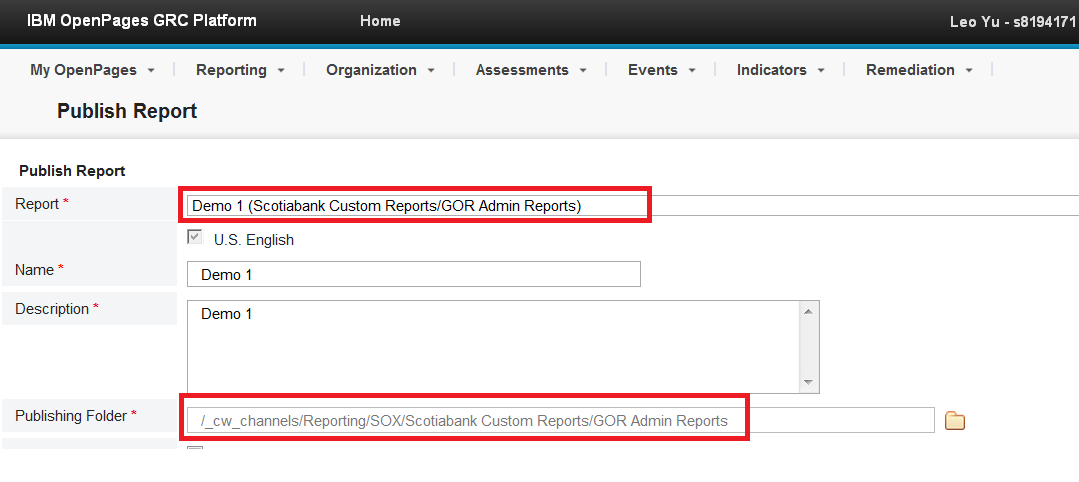Click the Publish Report page heading
This screenshot has width=1079, height=482.
(x=127, y=111)
